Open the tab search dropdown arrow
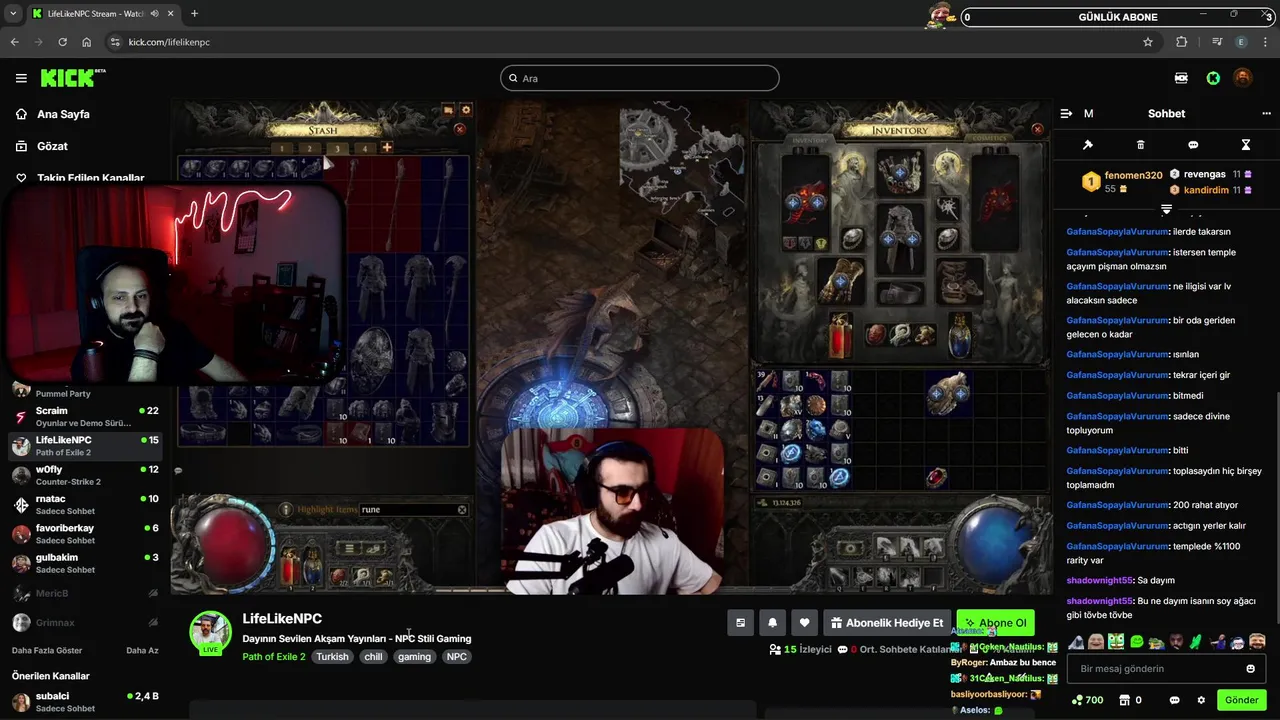Viewport: 1280px width, 720px height. (x=12, y=14)
